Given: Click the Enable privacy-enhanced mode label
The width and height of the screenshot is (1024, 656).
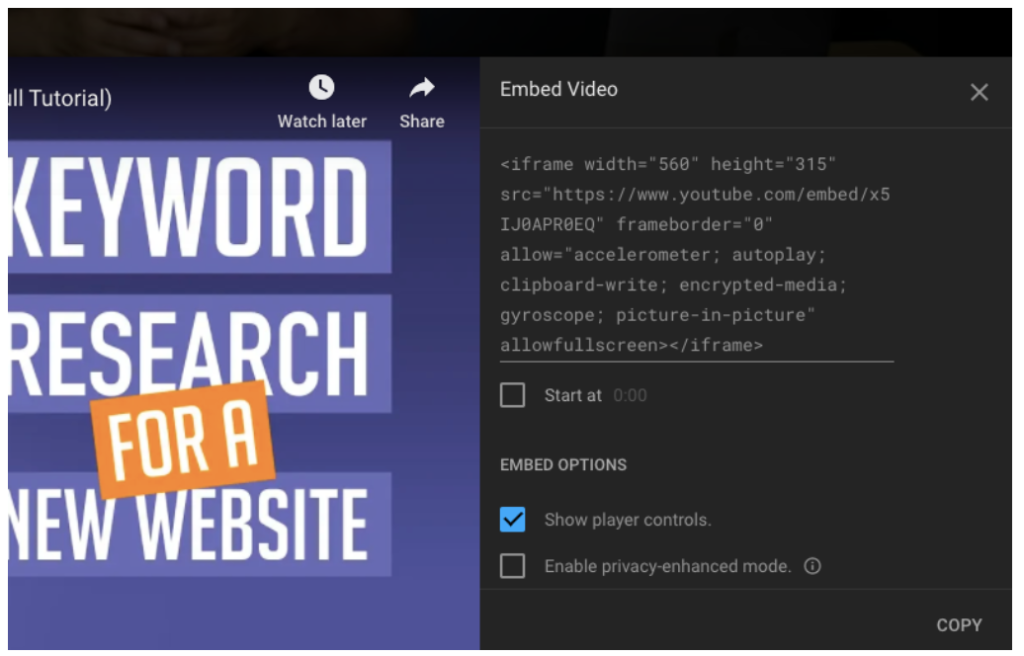Looking at the screenshot, I should [667, 566].
